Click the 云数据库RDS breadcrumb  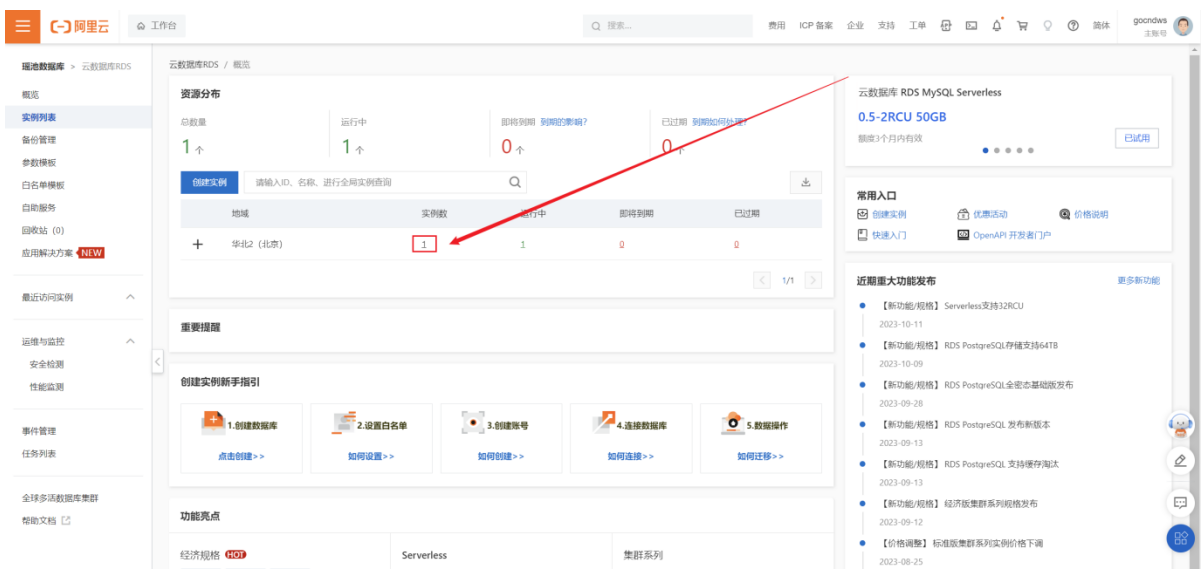(193, 65)
